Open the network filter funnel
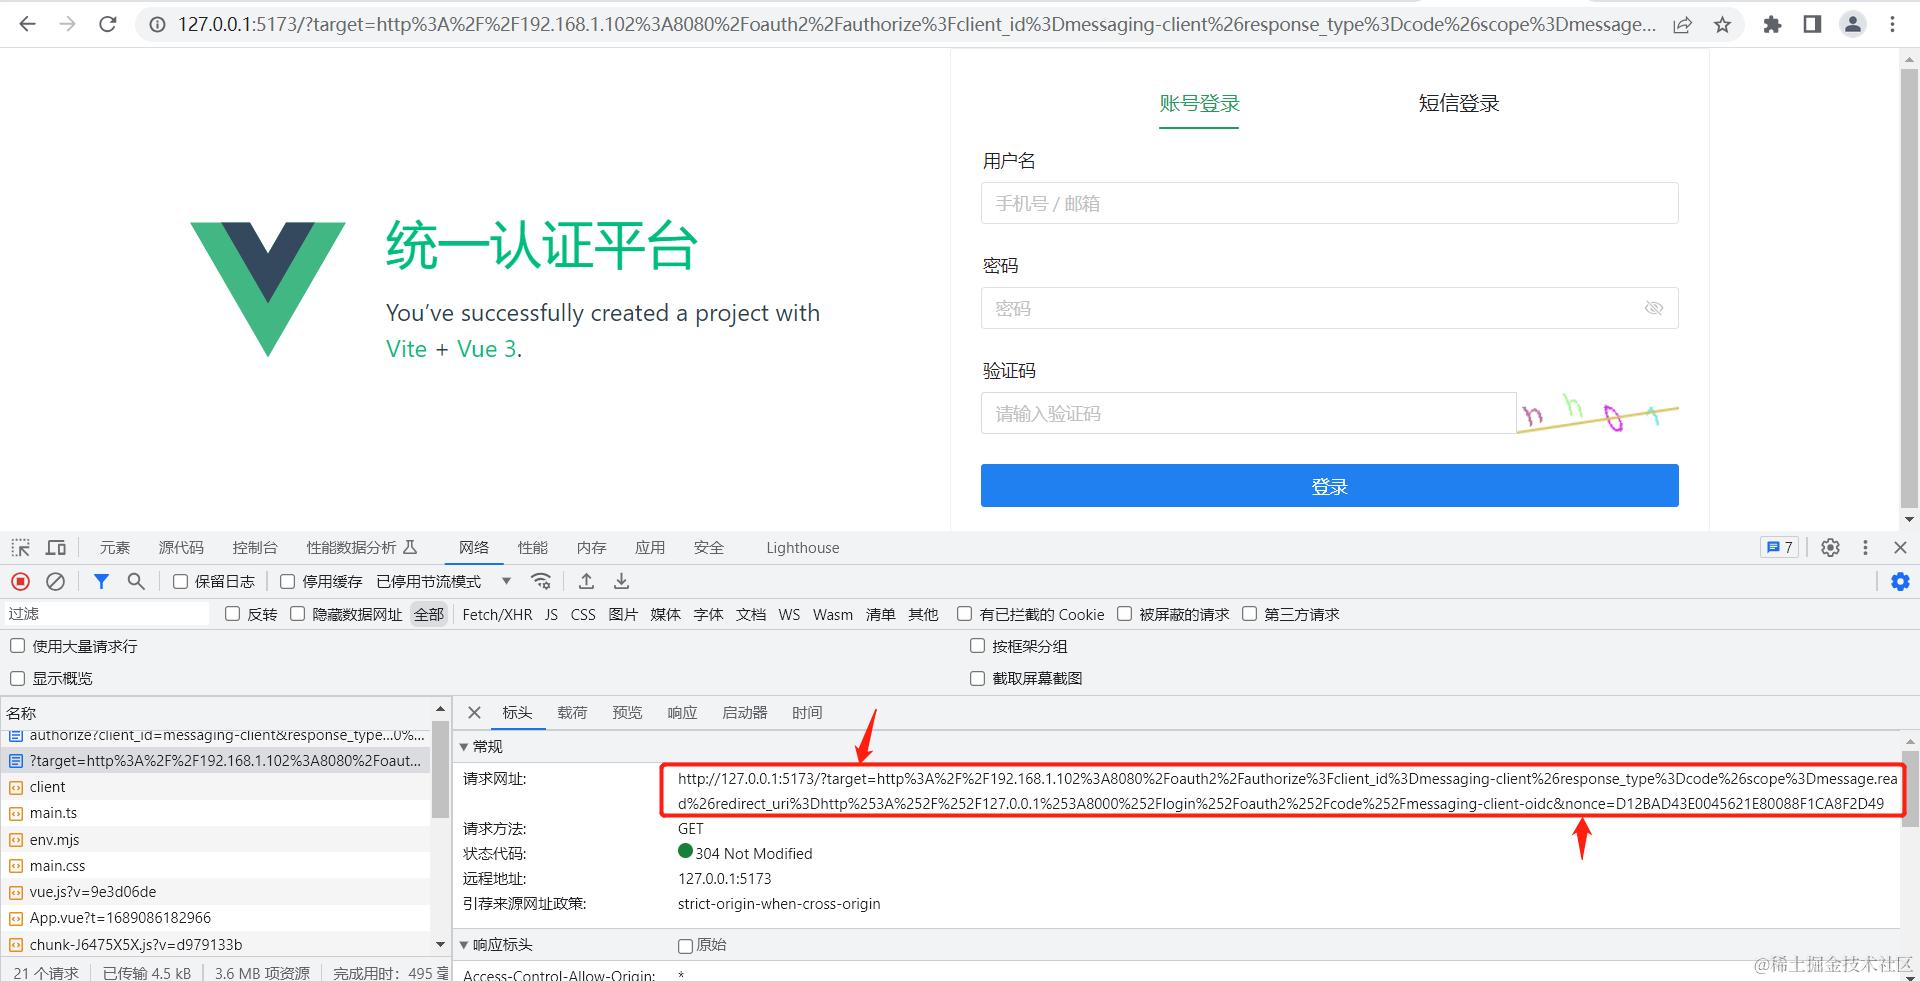This screenshot has width=1920, height=981. 100,581
